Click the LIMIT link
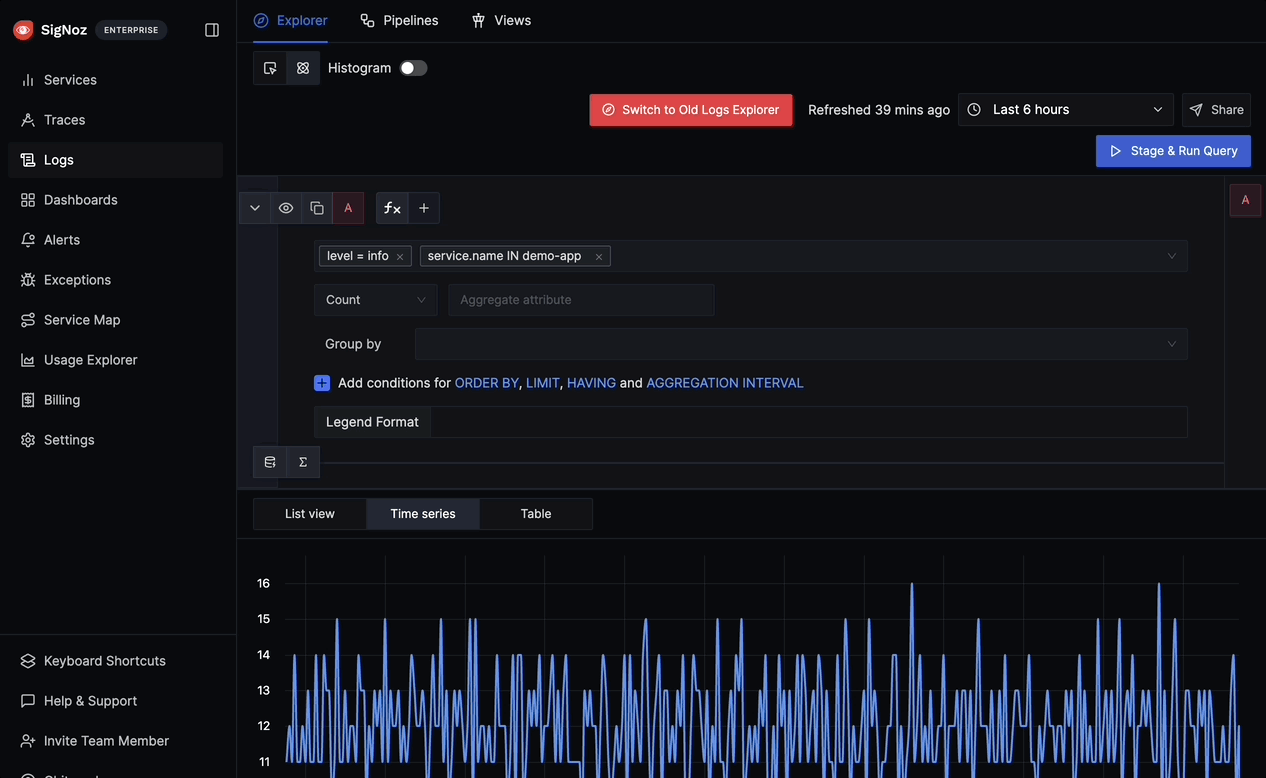This screenshot has height=778, width=1266. (x=543, y=383)
